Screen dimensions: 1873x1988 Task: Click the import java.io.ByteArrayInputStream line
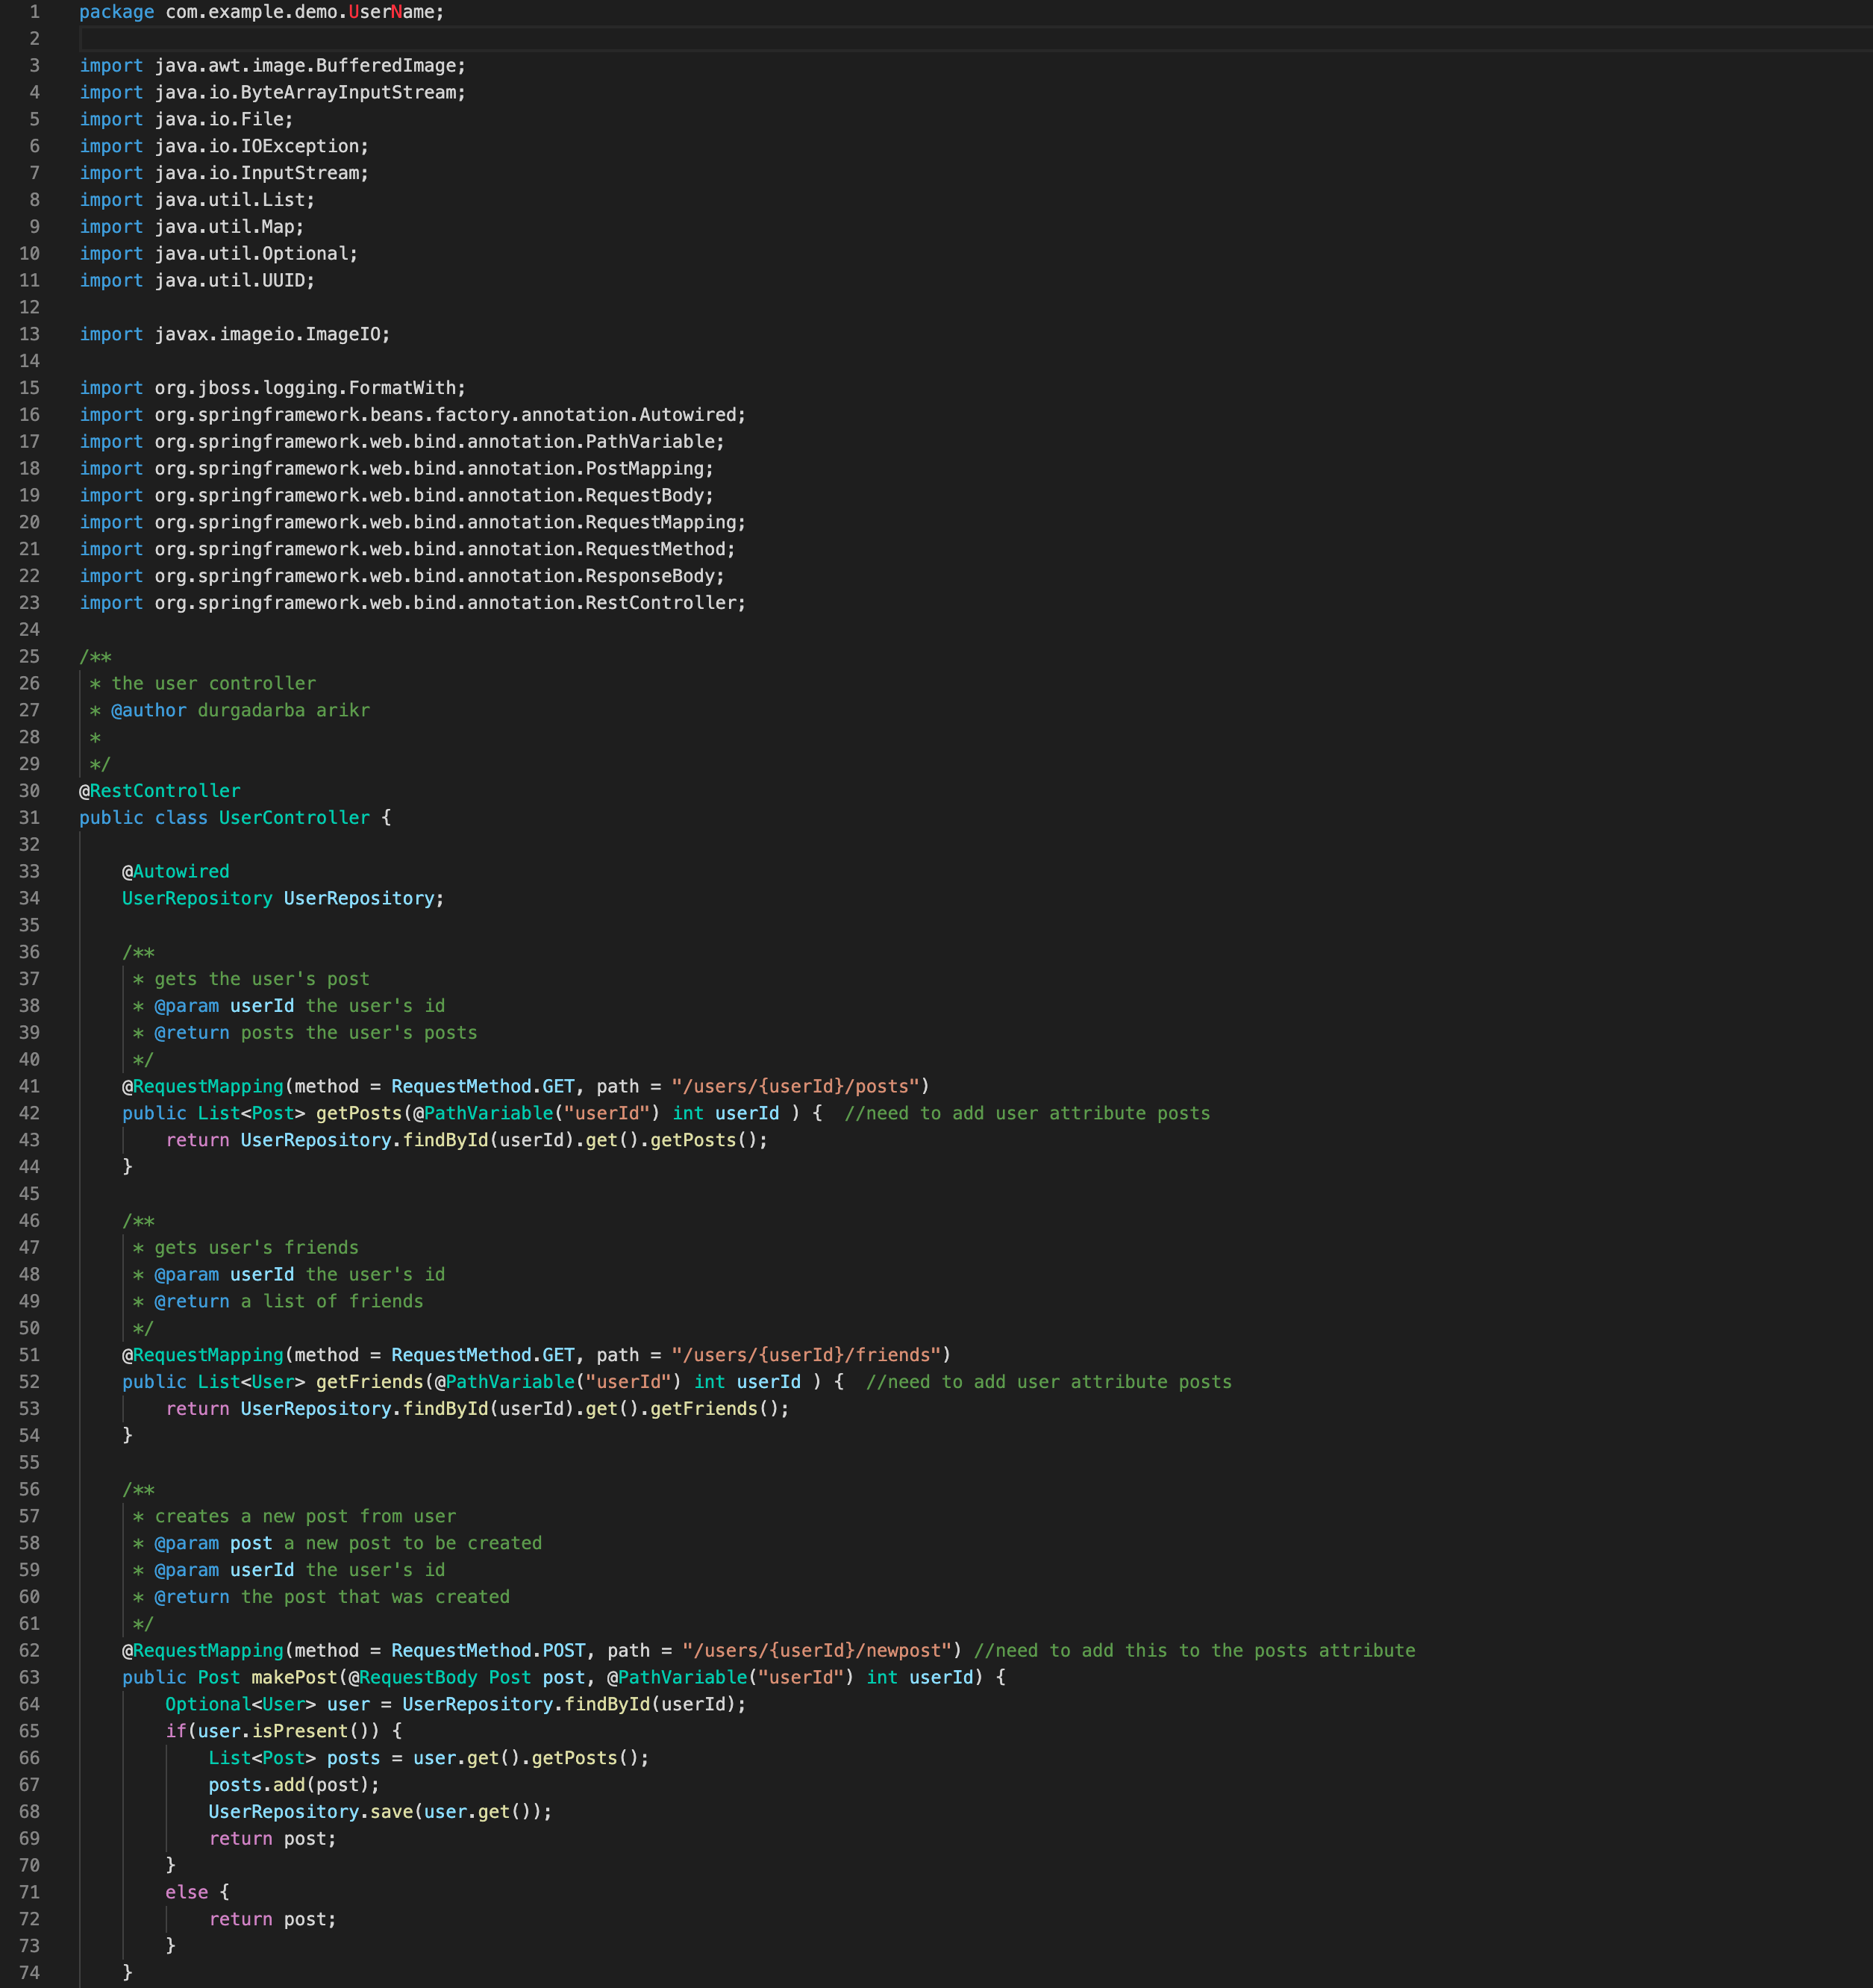(x=273, y=92)
